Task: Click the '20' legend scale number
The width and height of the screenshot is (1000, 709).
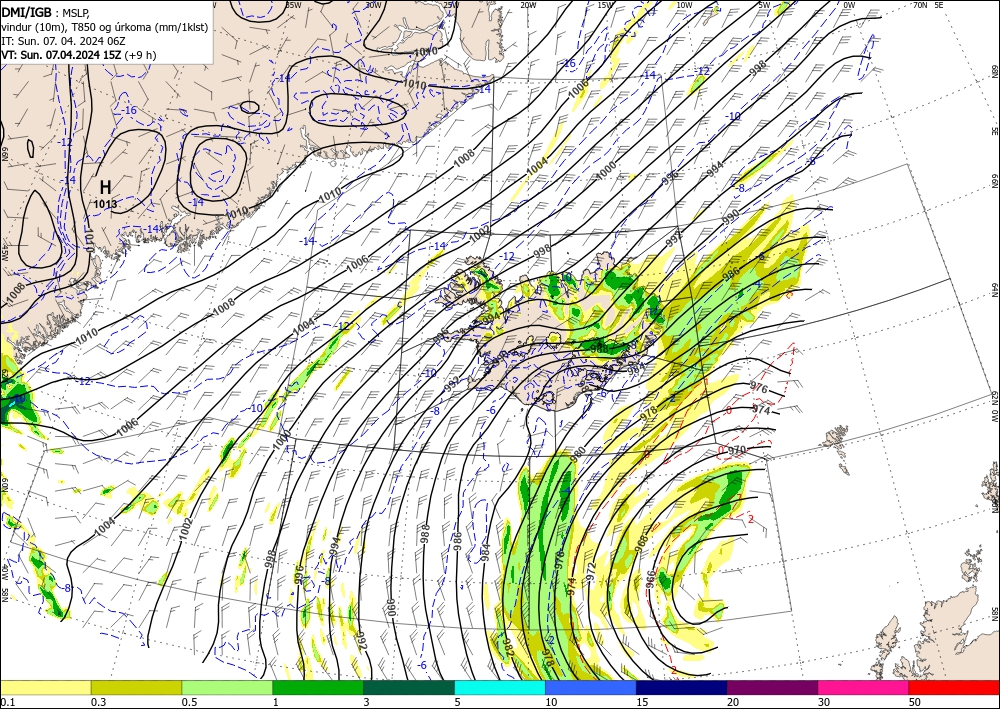Action: [x=733, y=702]
